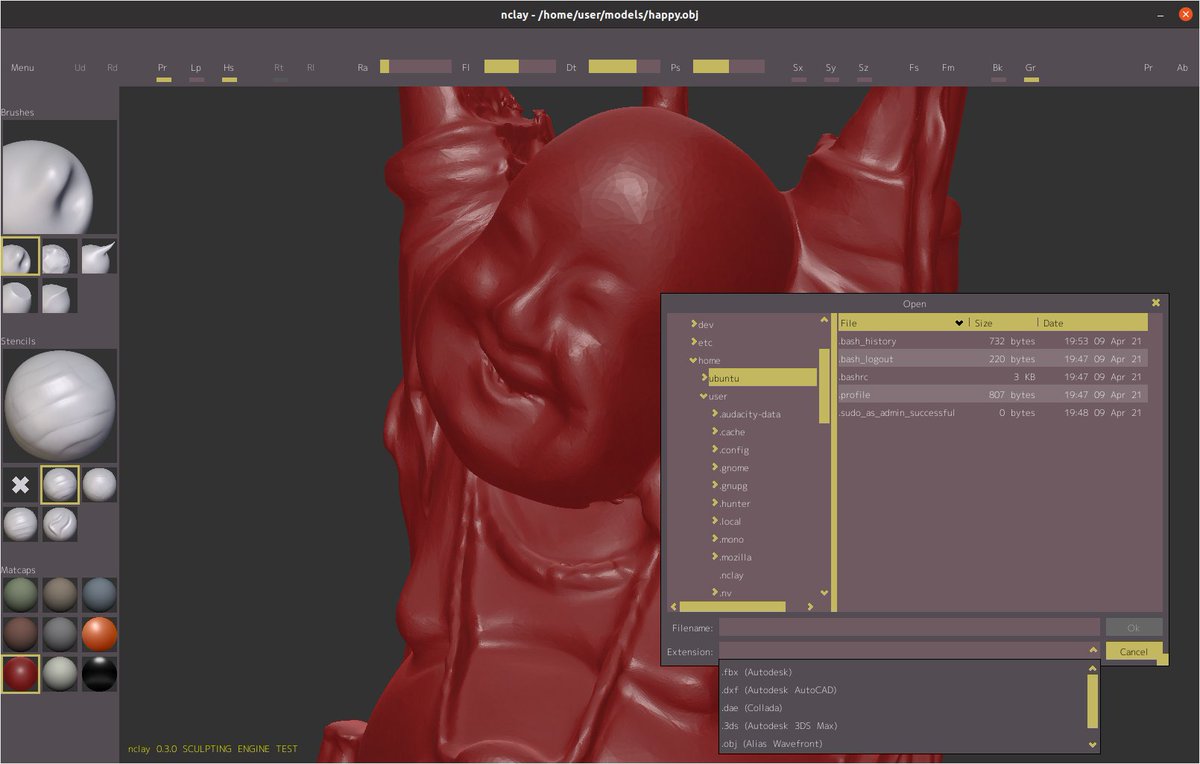1200x764 pixels.
Task: Click the Cancel button
Action: tap(1134, 651)
